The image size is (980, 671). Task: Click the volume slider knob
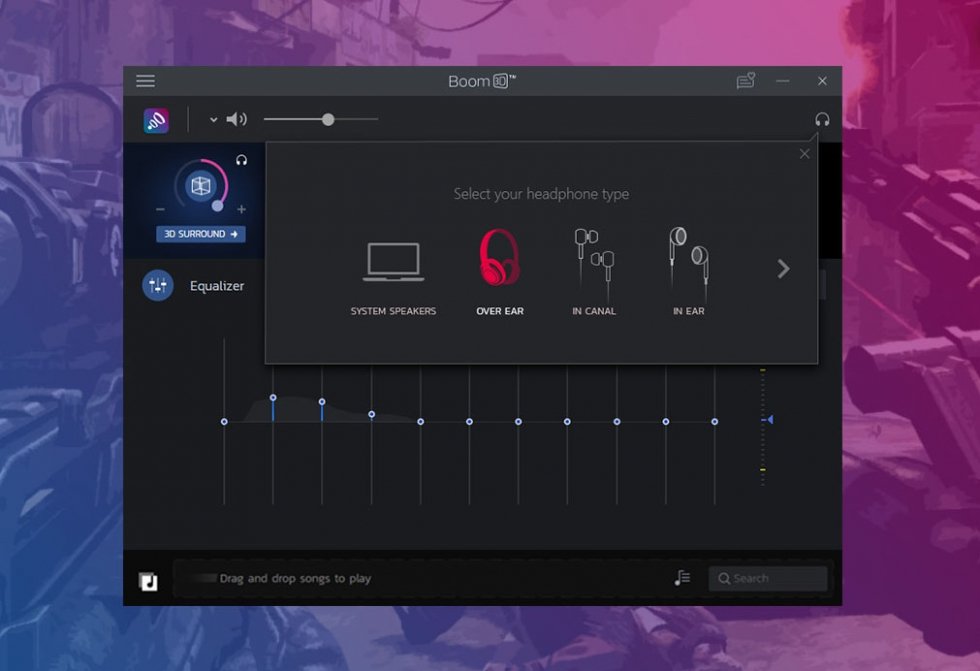tap(328, 119)
